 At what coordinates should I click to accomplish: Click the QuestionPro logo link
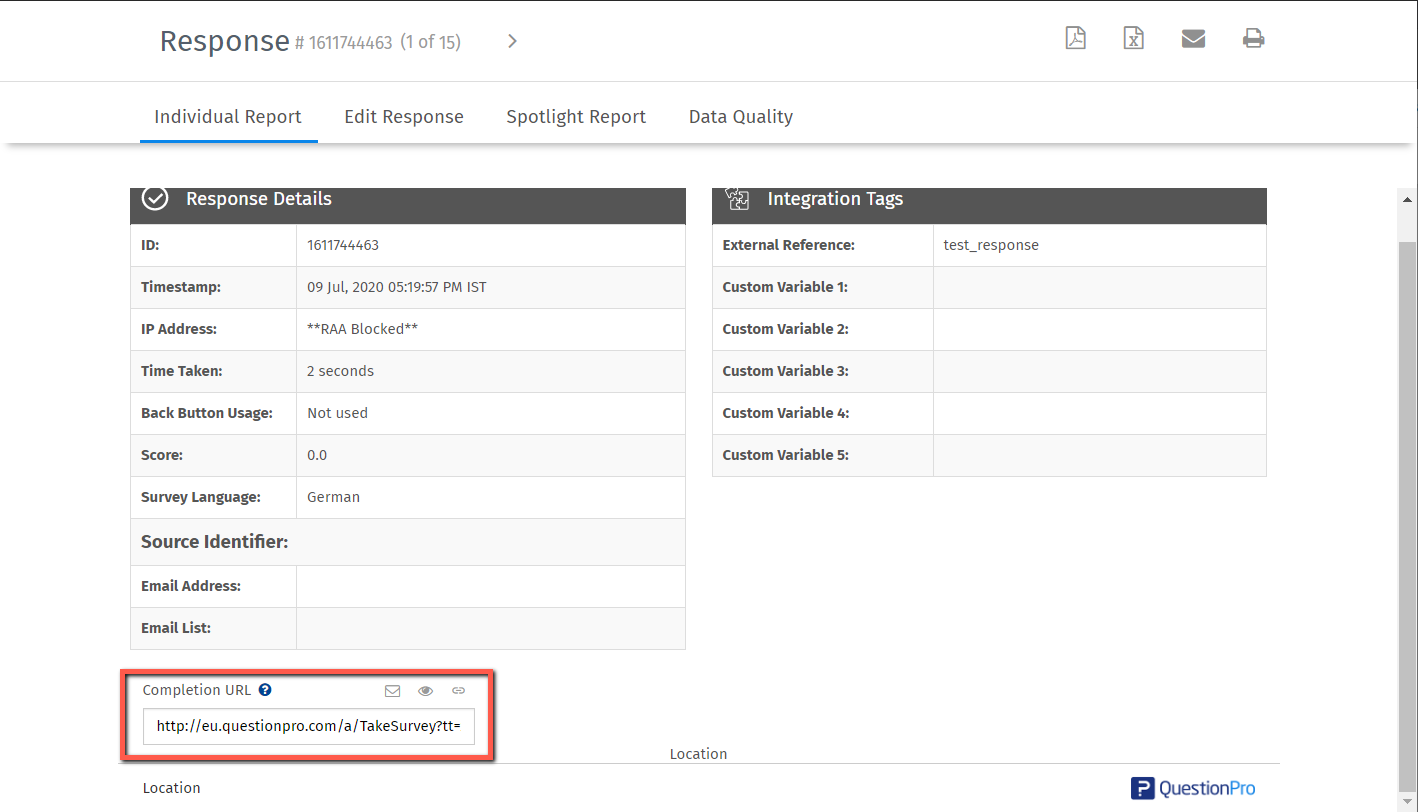click(x=1193, y=788)
